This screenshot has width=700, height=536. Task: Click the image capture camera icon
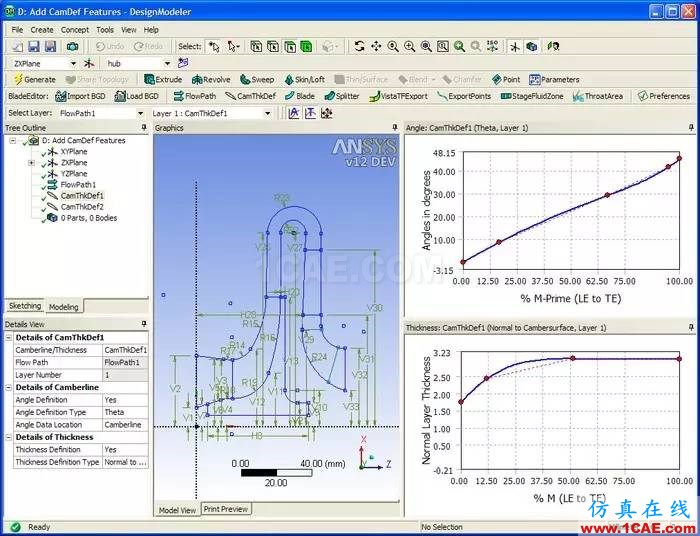72,46
